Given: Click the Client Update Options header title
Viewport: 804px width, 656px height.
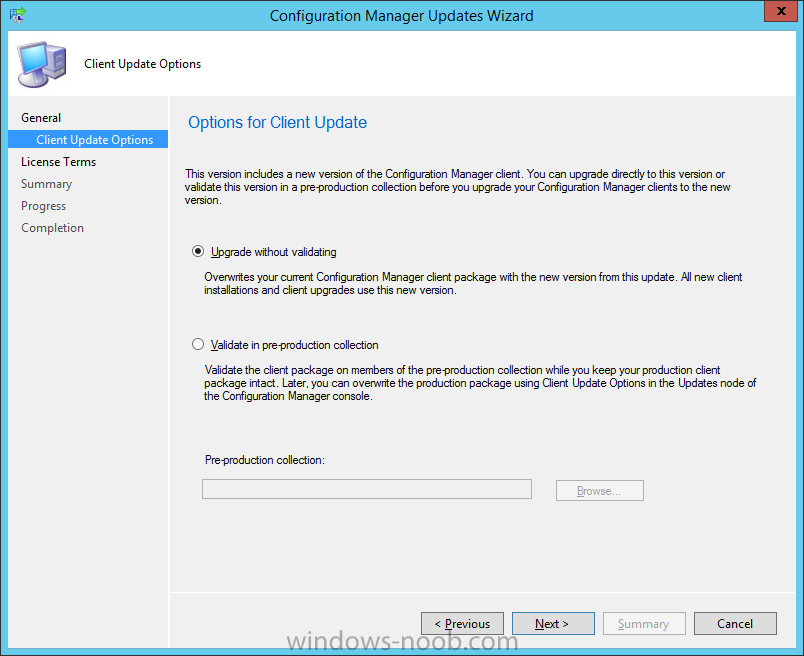Looking at the screenshot, I should [143, 64].
